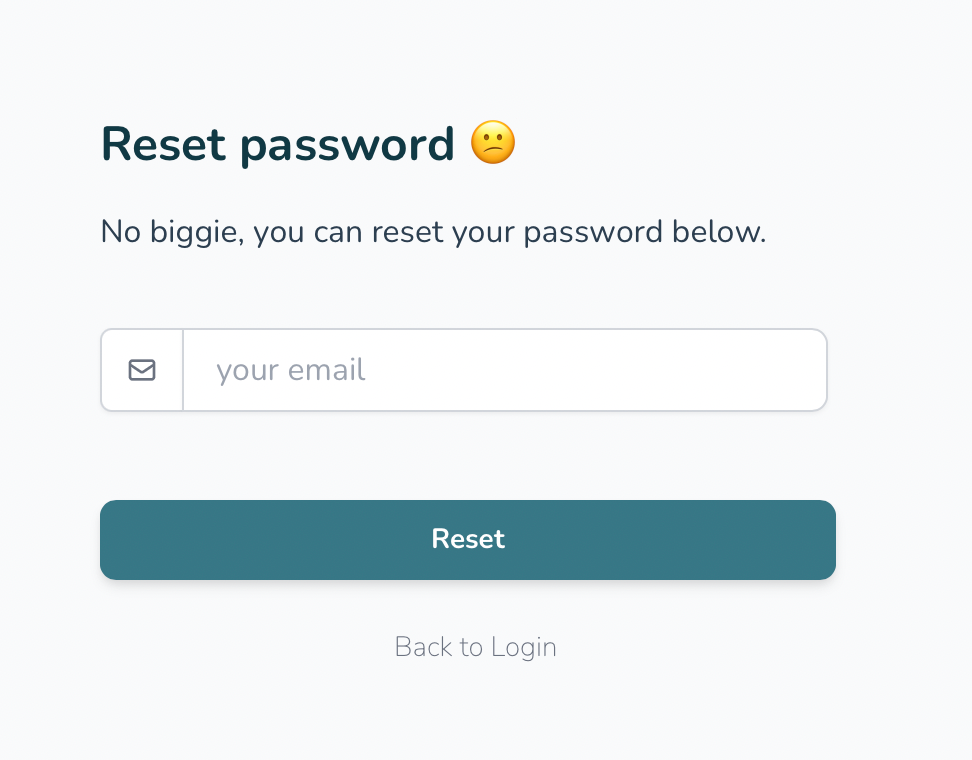Click the word 'password' in the heading
The image size is (972, 760).
347,146
